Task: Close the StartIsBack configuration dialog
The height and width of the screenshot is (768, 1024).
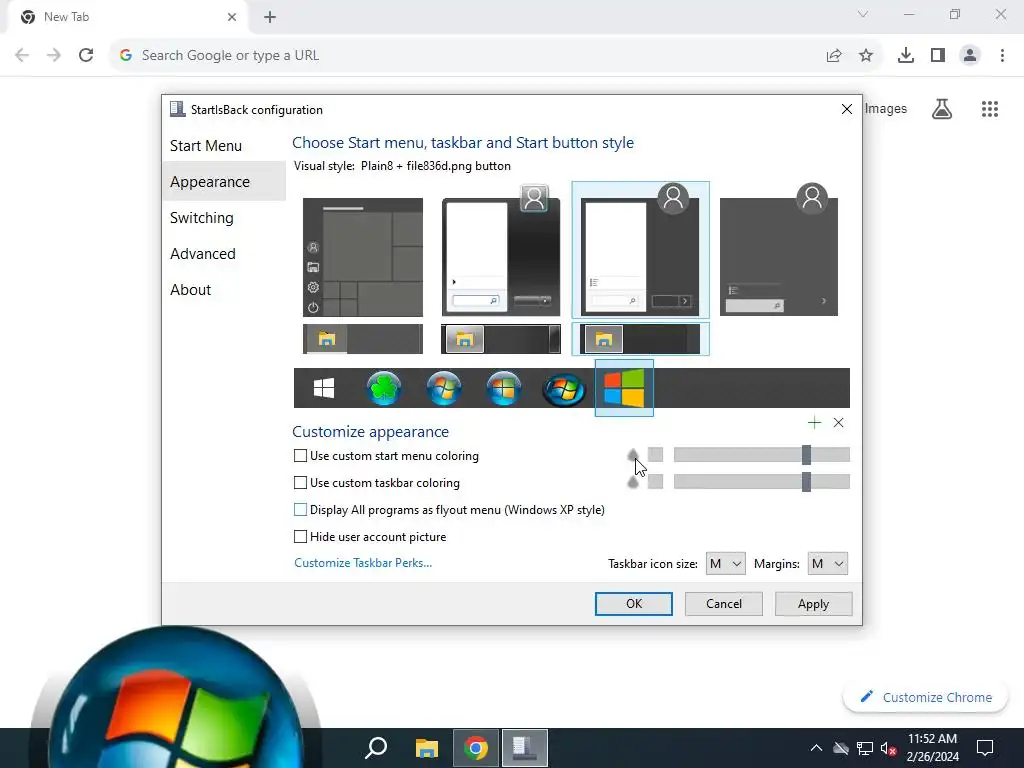Action: [x=846, y=109]
